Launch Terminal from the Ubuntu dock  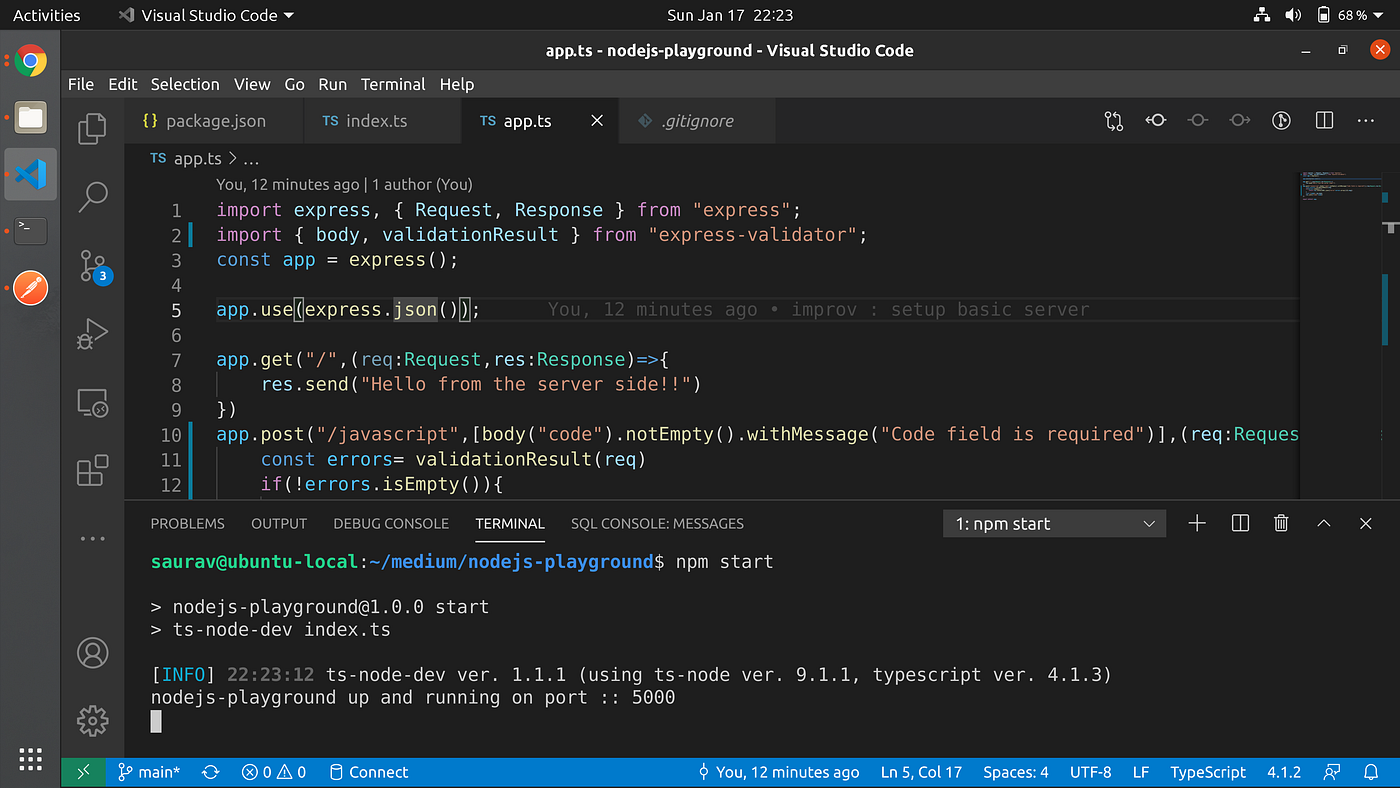pos(31,230)
